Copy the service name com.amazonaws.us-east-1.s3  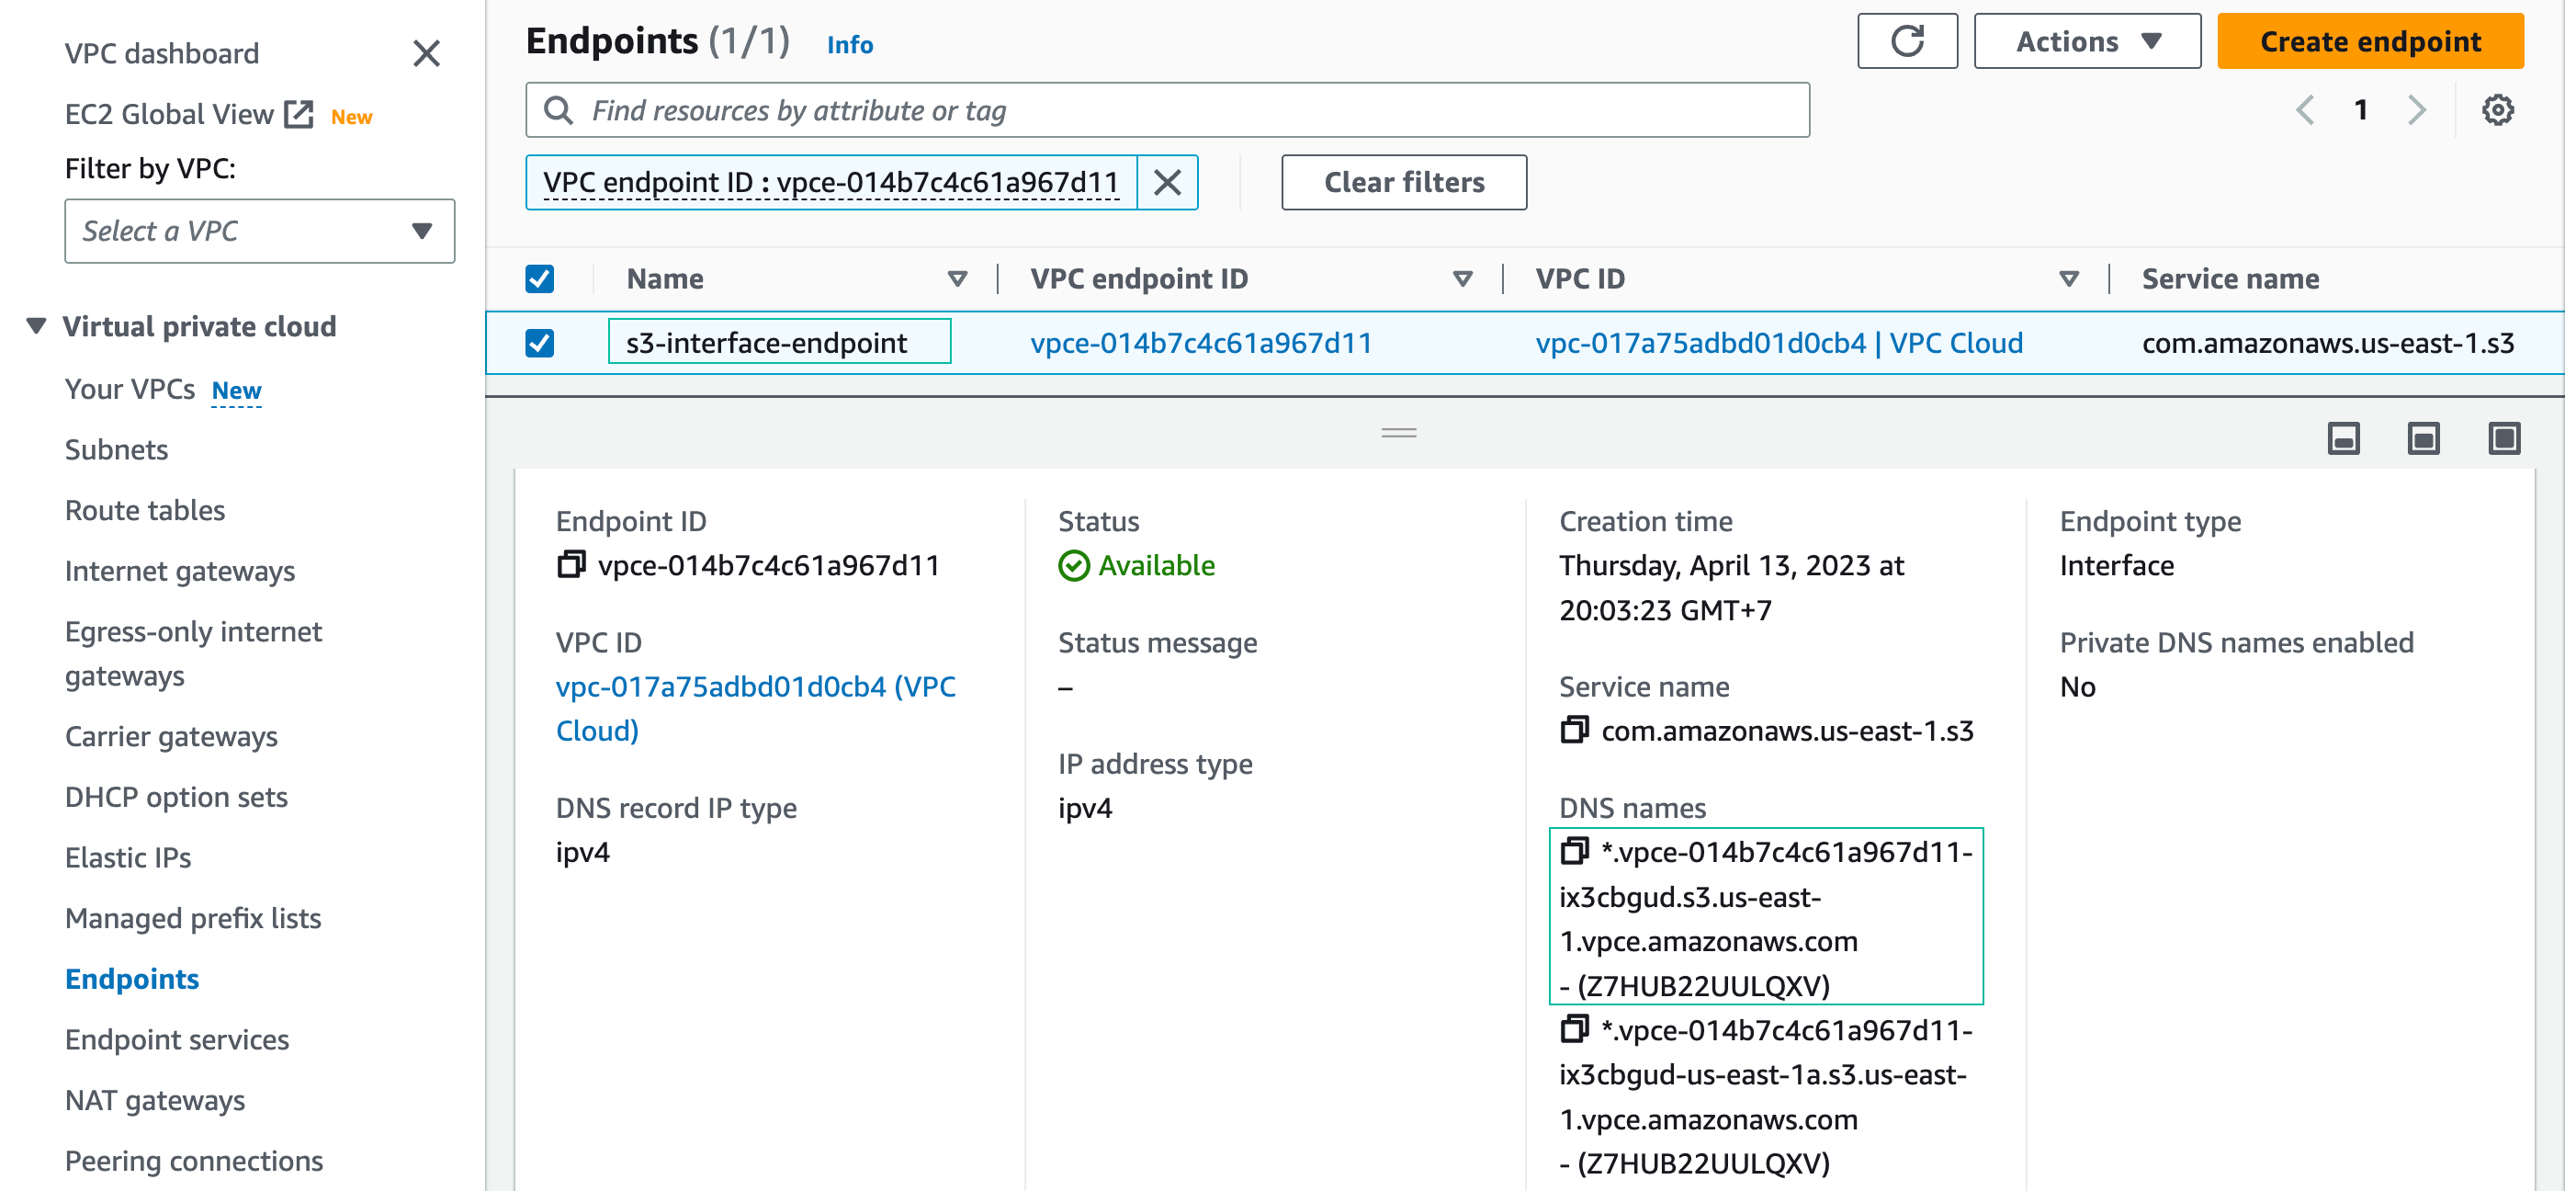point(1574,731)
